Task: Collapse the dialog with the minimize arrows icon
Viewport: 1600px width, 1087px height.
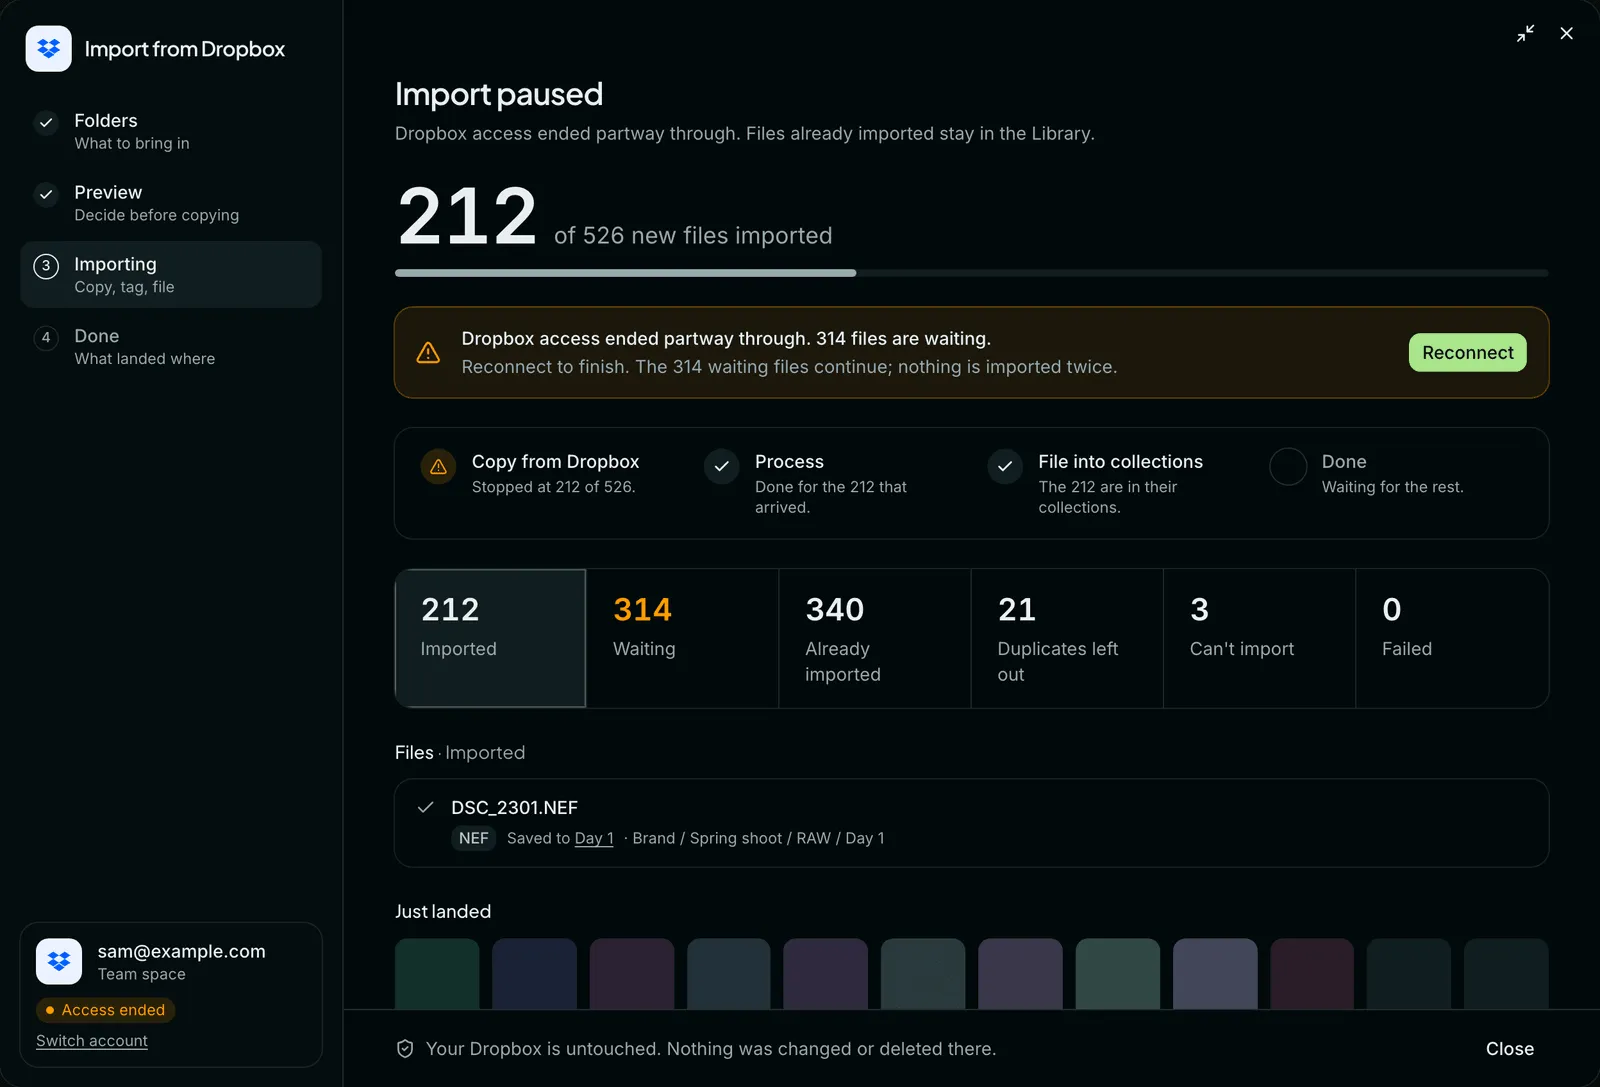Action: [x=1525, y=33]
